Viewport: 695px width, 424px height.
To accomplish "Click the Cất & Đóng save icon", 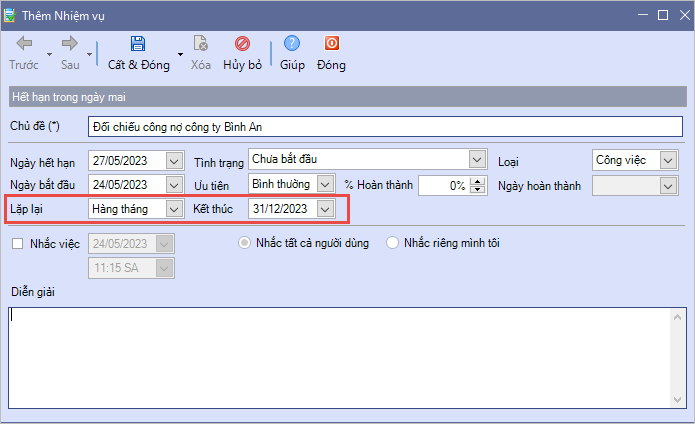I will coord(138,44).
